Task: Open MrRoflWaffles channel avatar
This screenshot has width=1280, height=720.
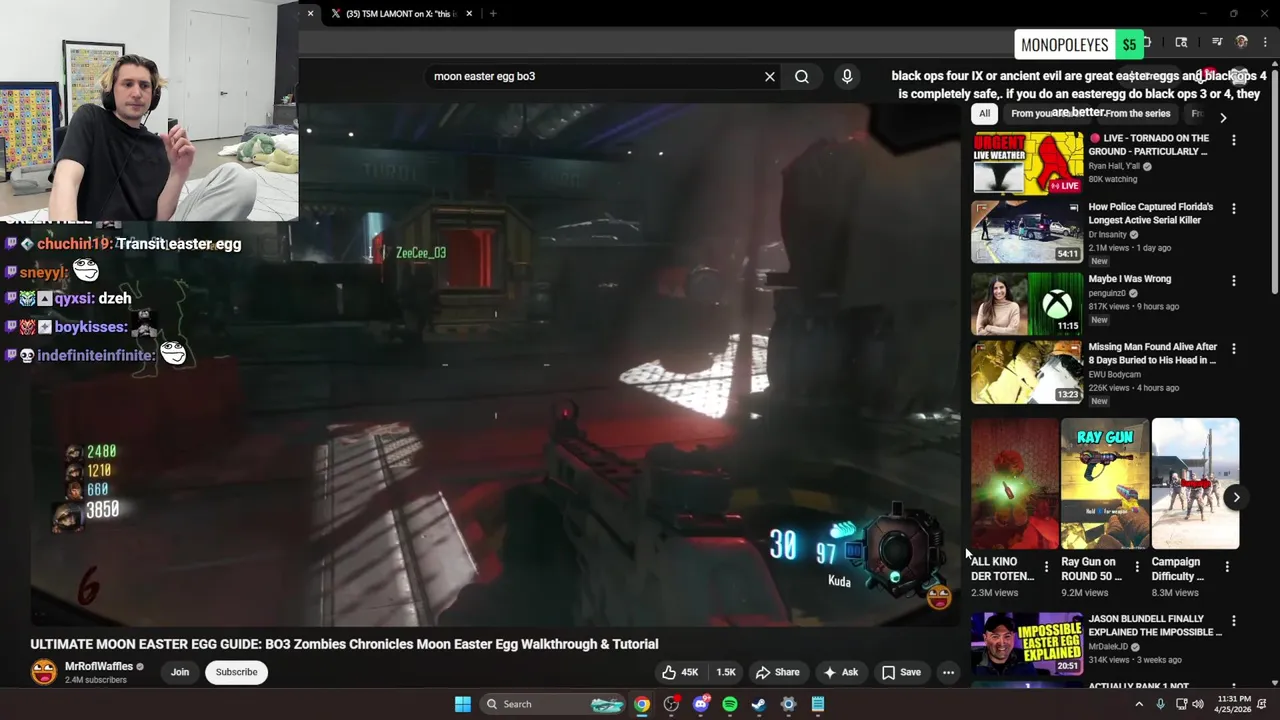Action: click(x=44, y=672)
